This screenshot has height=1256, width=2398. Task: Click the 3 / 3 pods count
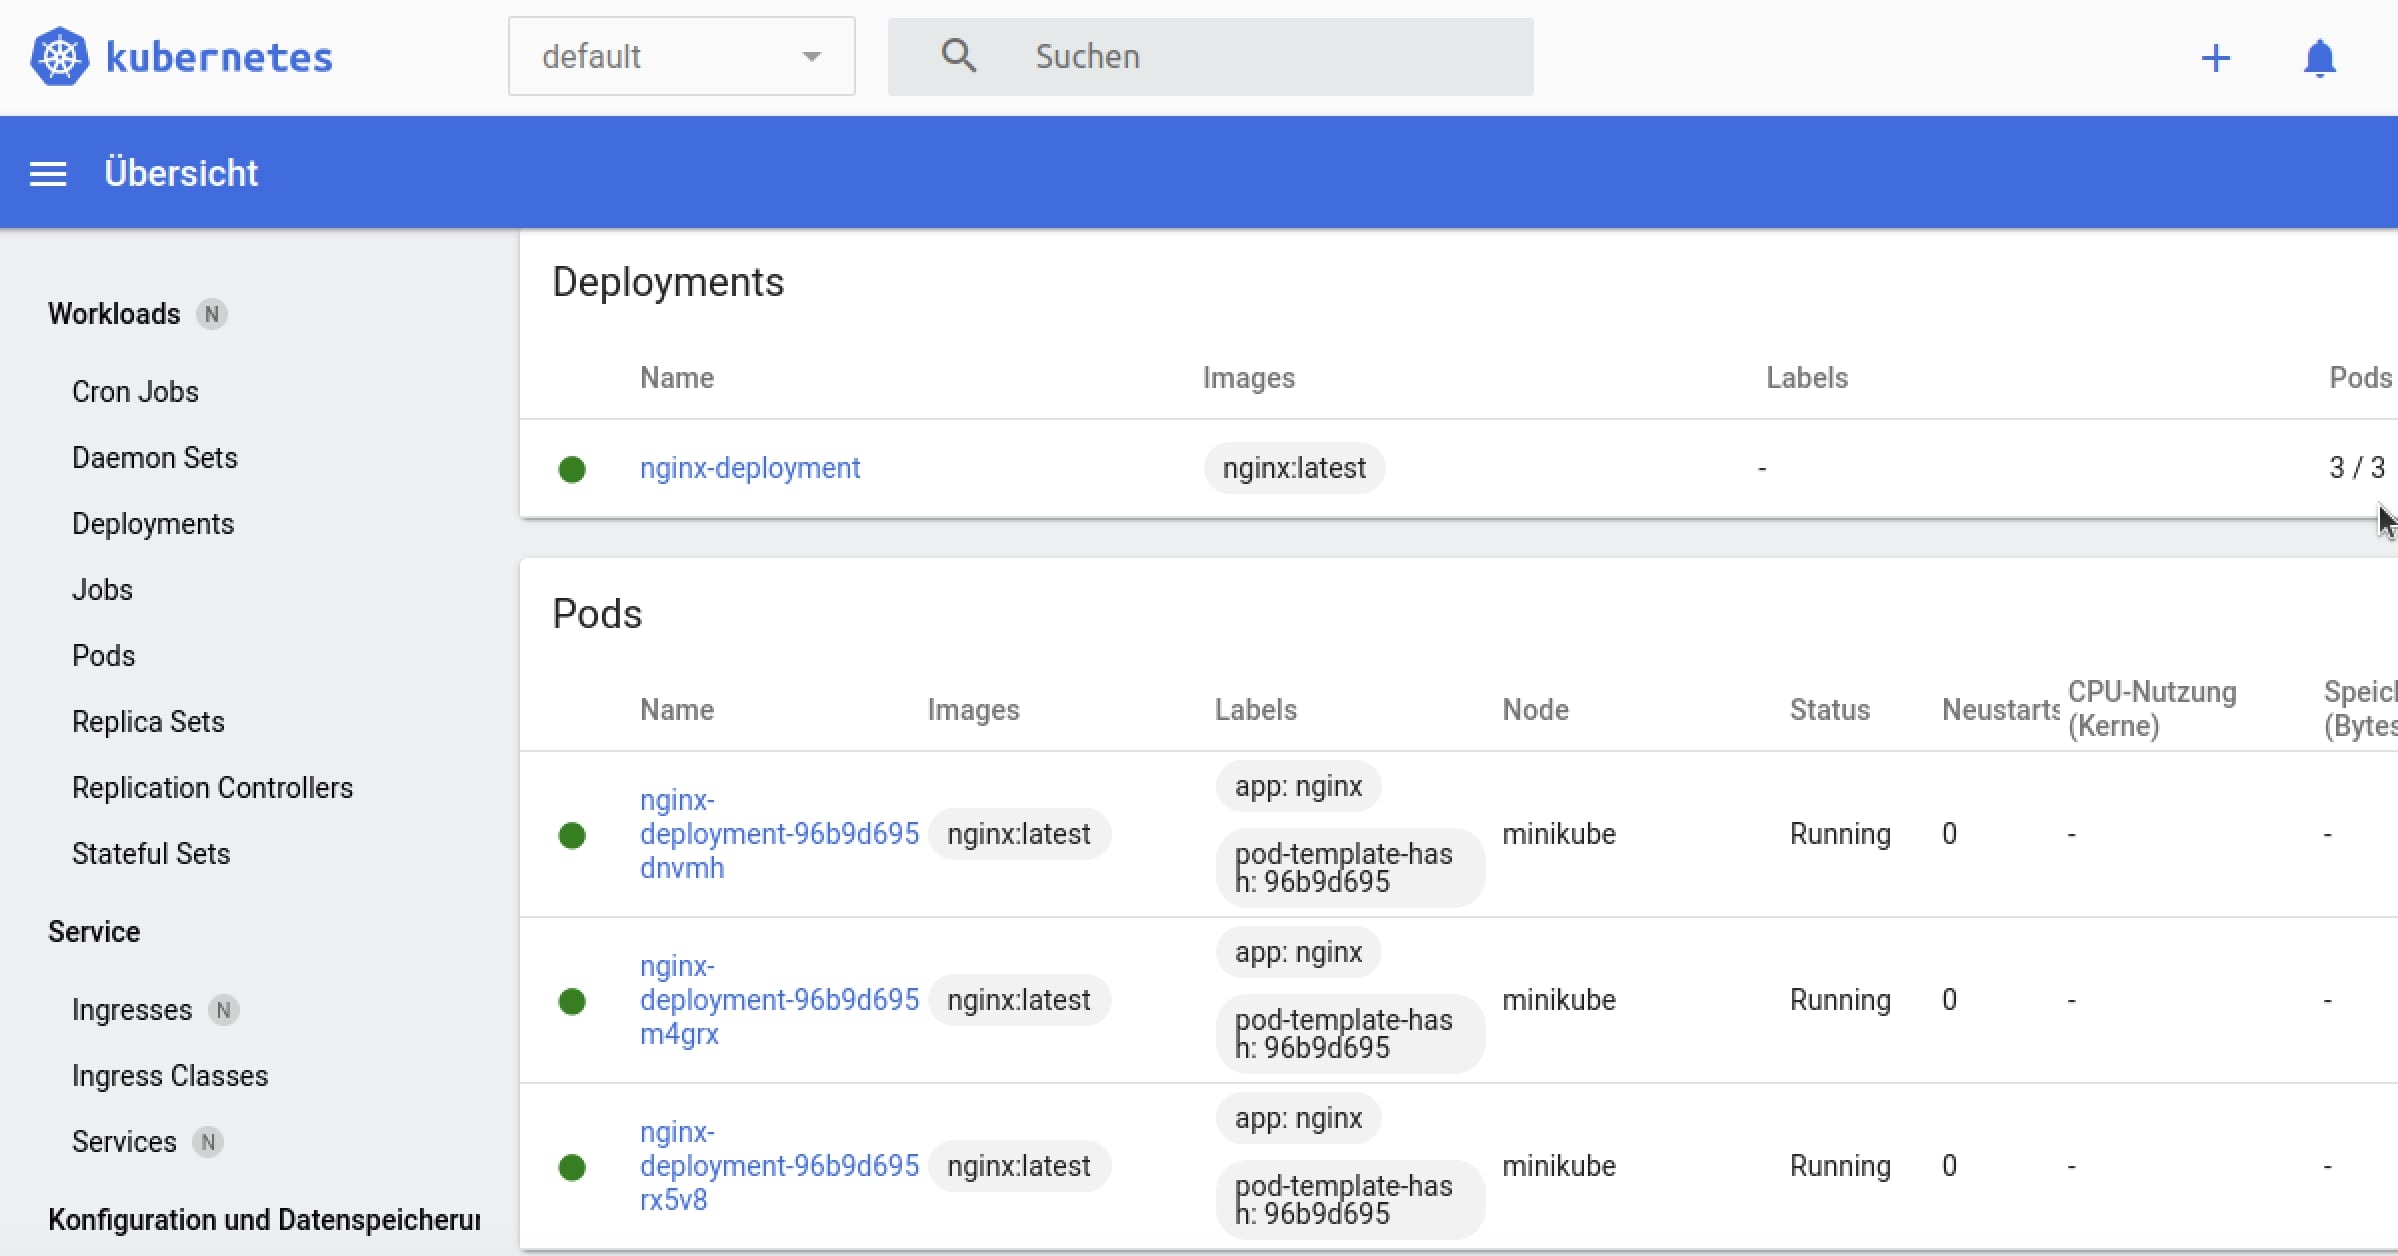pos(2357,468)
